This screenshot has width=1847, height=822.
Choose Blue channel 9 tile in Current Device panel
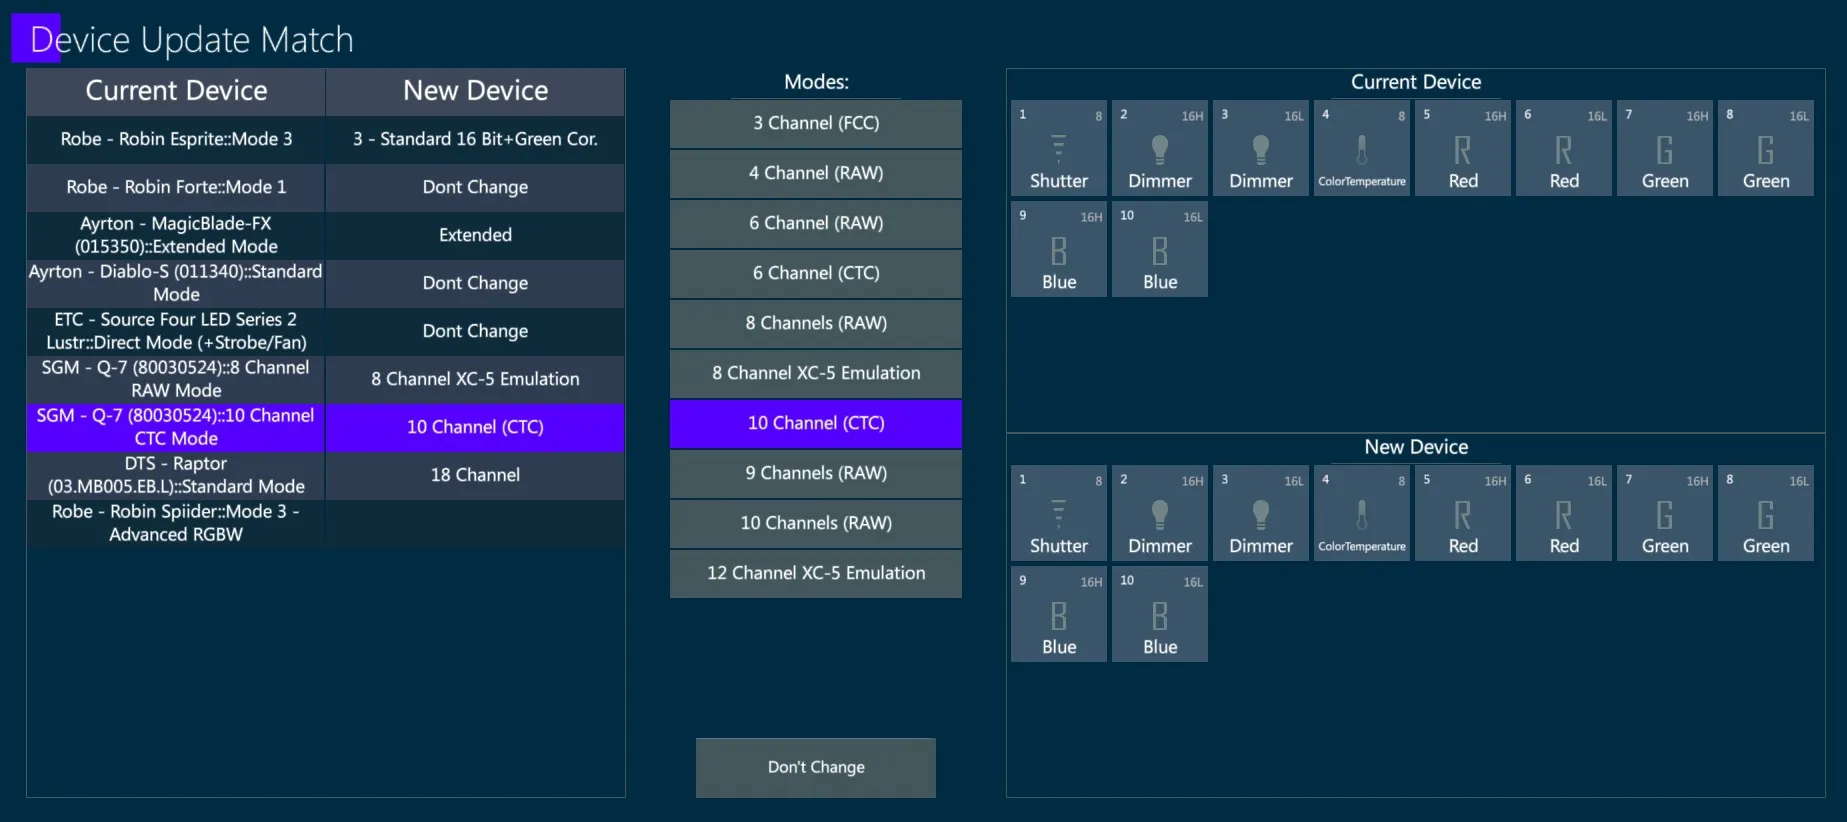(x=1059, y=249)
